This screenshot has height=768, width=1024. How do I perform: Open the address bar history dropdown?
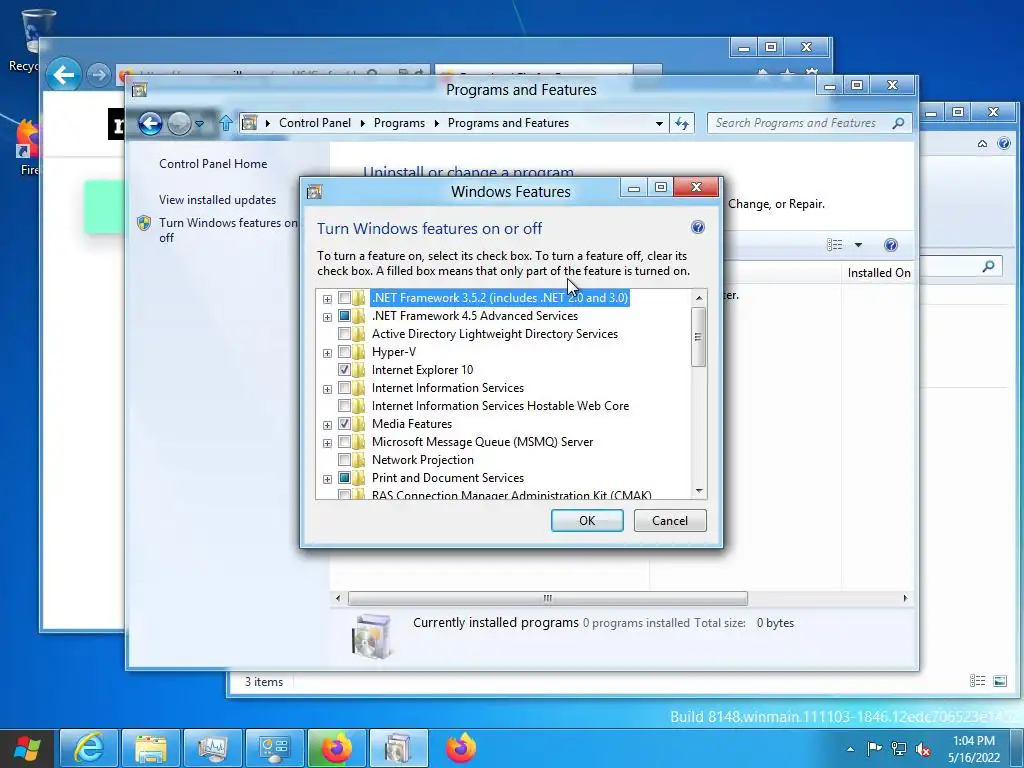[x=659, y=123]
